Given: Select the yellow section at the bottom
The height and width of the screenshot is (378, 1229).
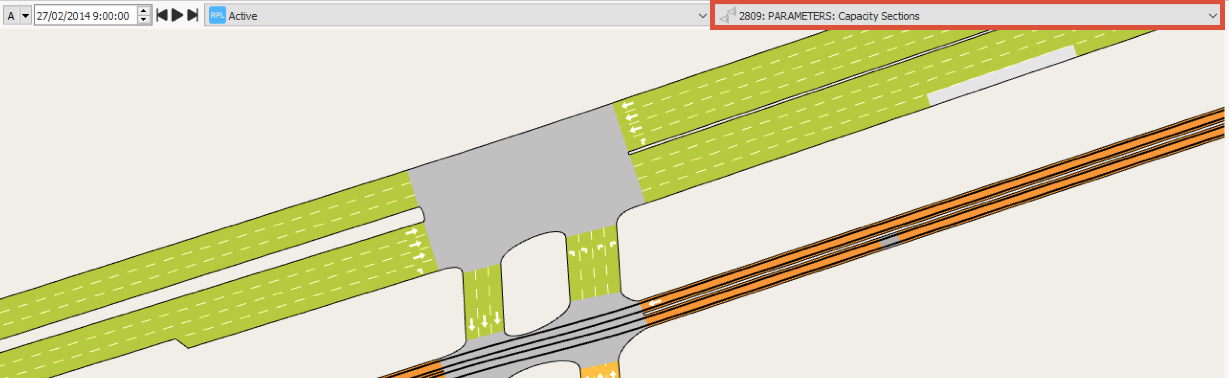Looking at the screenshot, I should click(x=600, y=371).
